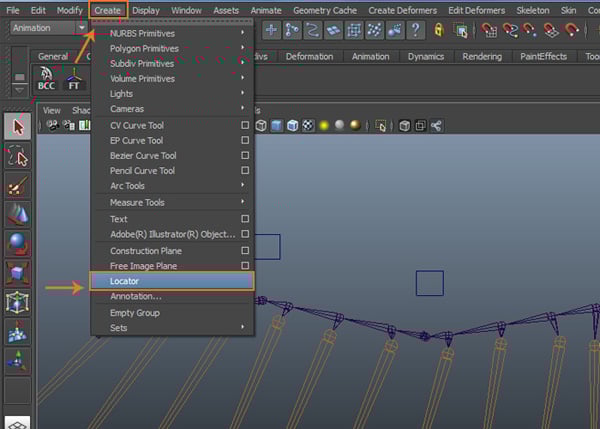The image size is (600, 429).
Task: Click the surface plane toolbar icon
Action: [x=333, y=30]
